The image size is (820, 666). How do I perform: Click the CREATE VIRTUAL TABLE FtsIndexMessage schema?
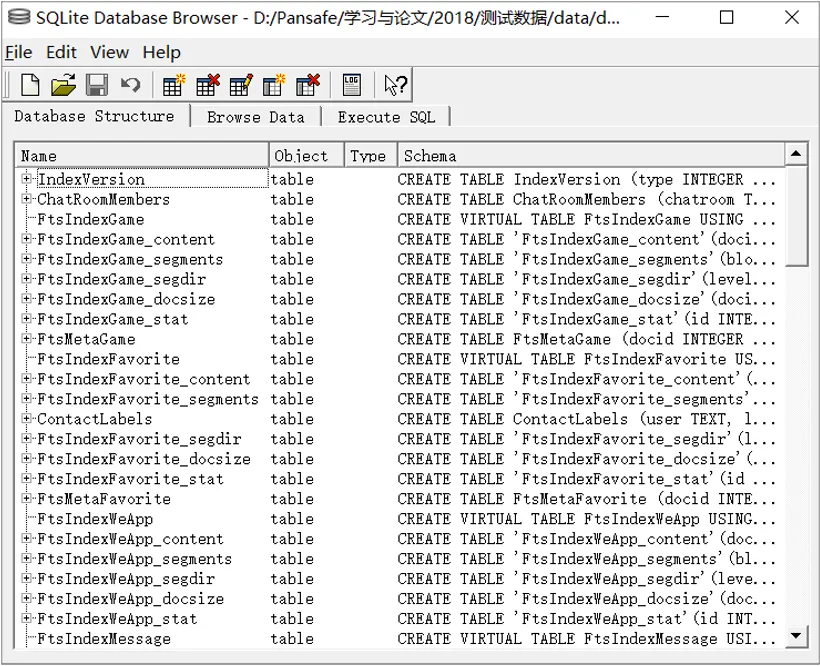(x=586, y=638)
